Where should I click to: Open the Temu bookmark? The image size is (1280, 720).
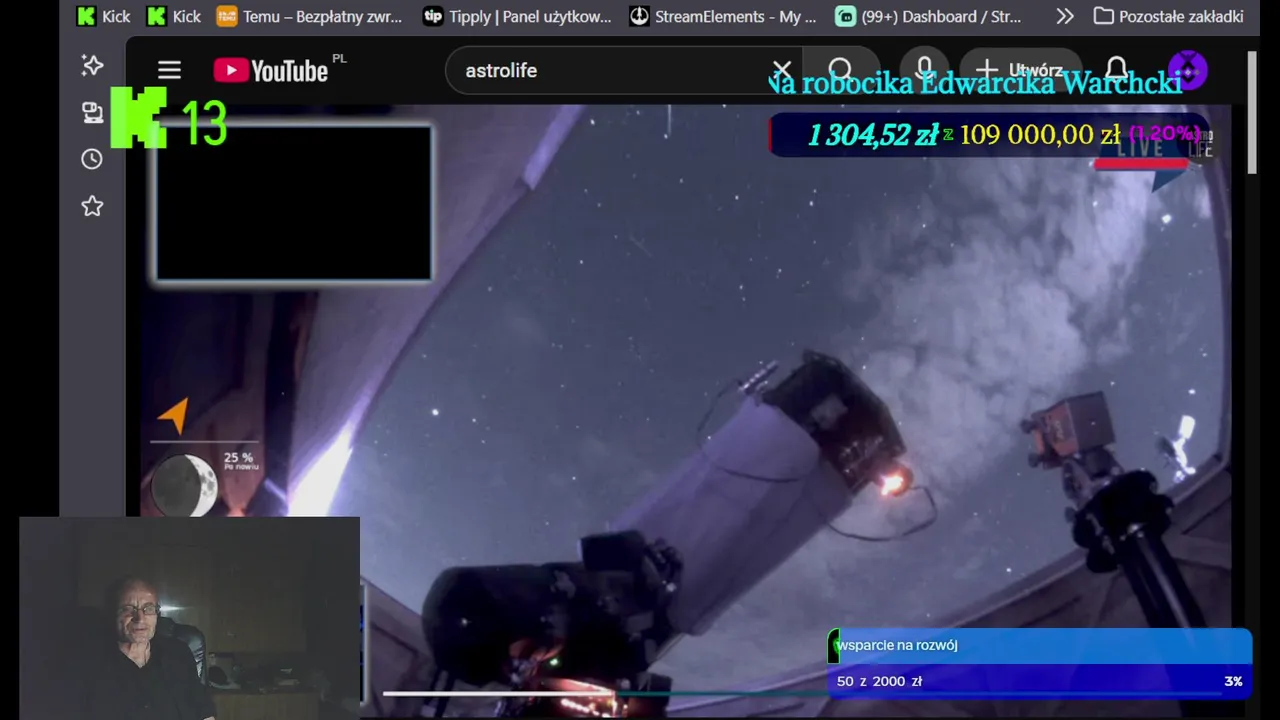(310, 16)
